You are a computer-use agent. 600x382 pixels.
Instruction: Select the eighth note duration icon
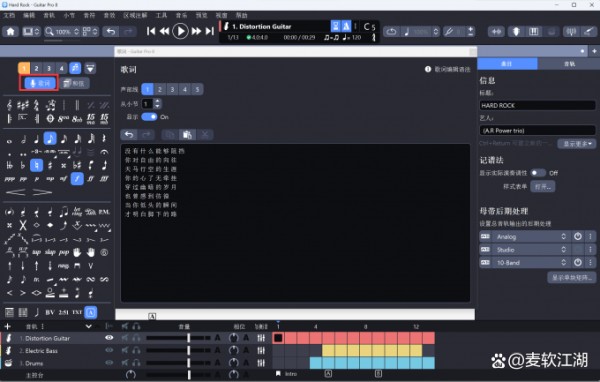pyautogui.click(x=50, y=139)
